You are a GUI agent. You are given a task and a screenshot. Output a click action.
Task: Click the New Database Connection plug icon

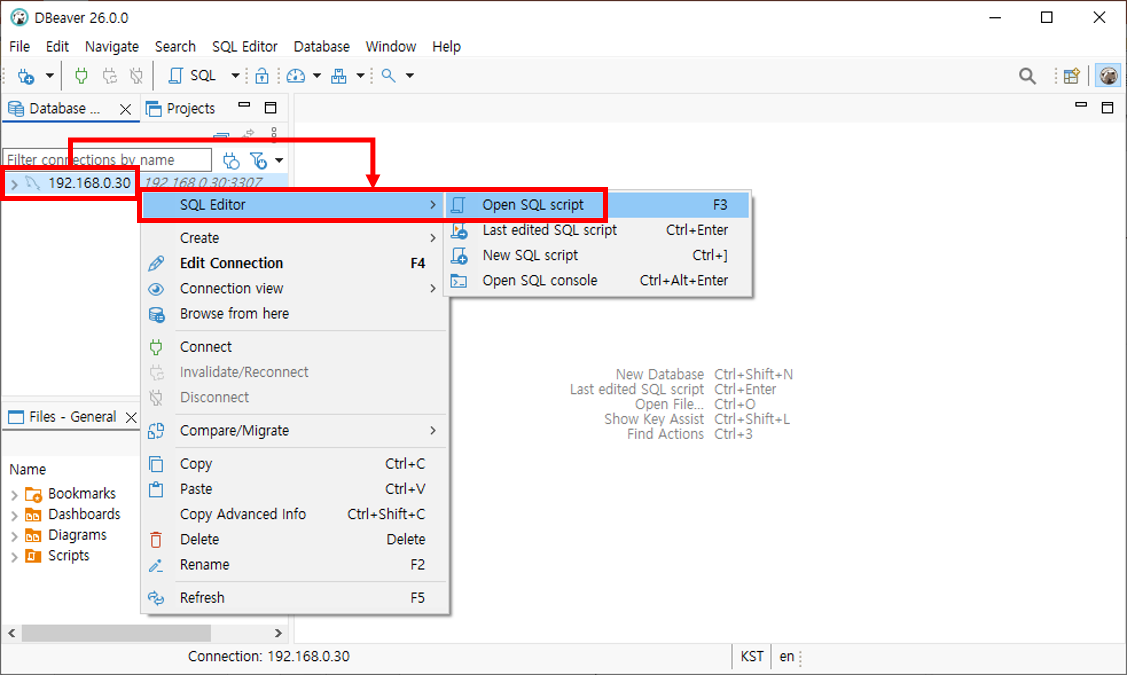pos(26,75)
